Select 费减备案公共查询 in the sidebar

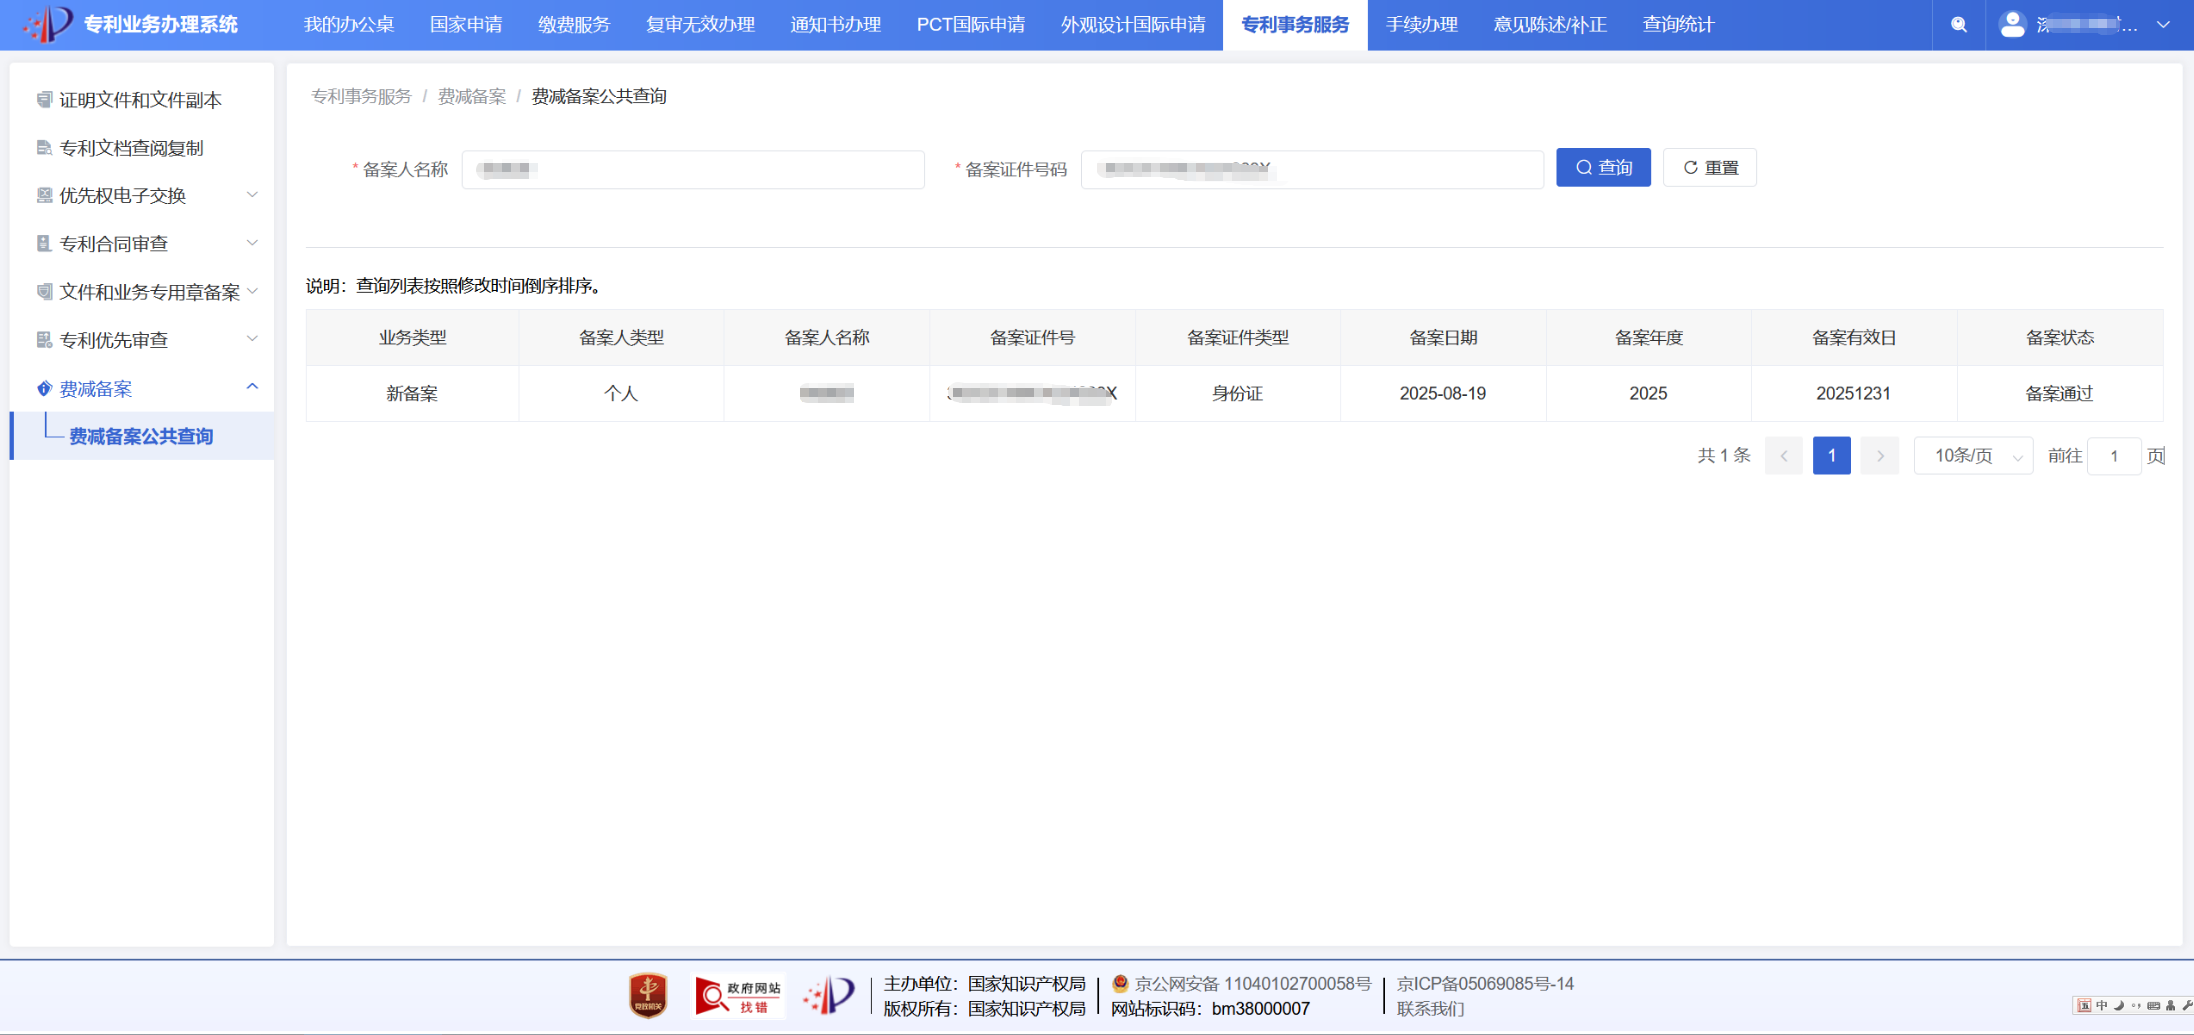pyautogui.click(x=141, y=437)
